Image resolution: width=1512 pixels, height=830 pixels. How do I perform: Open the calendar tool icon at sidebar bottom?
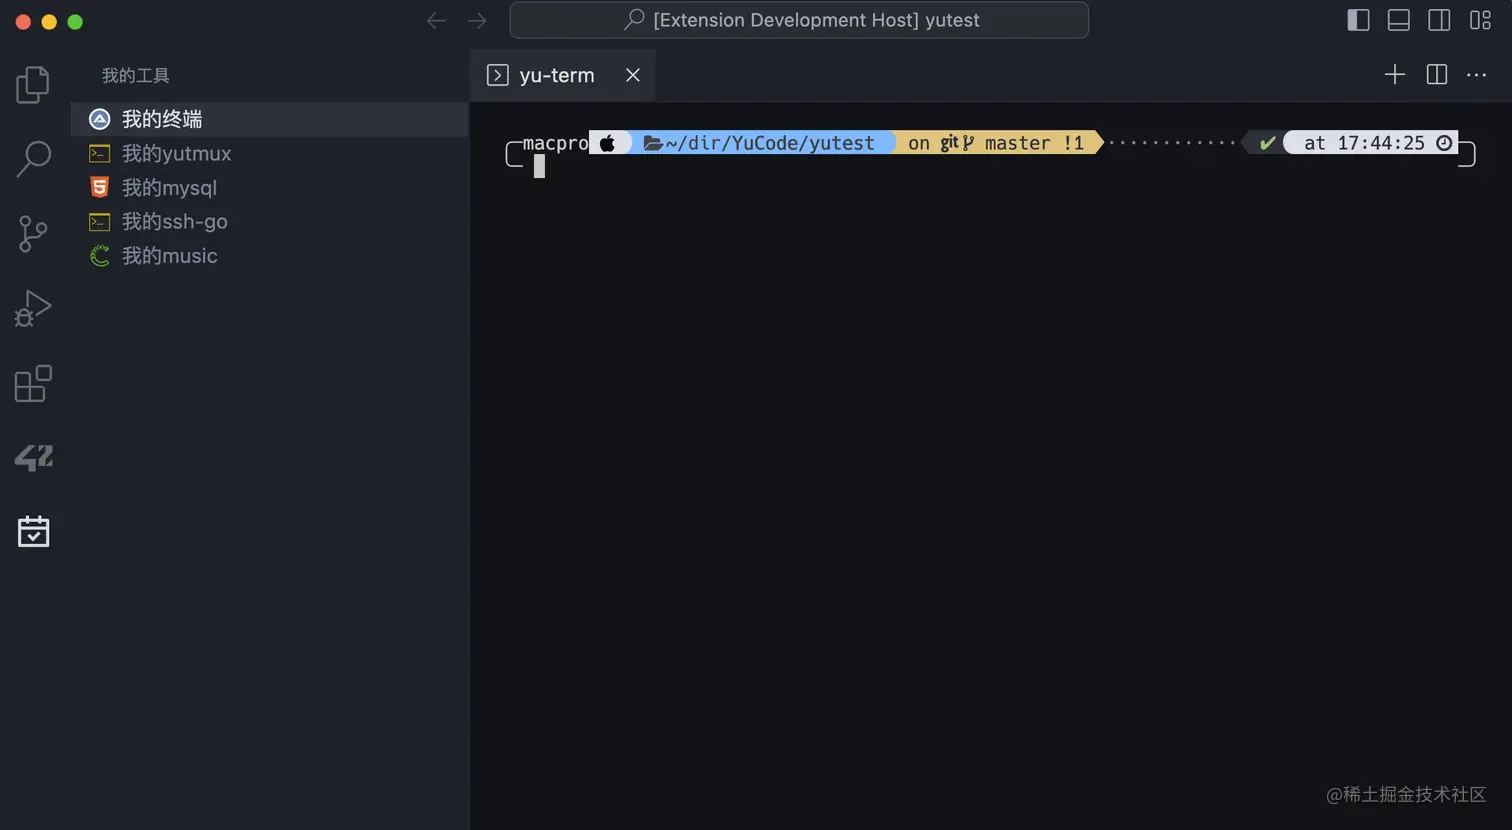click(33, 531)
